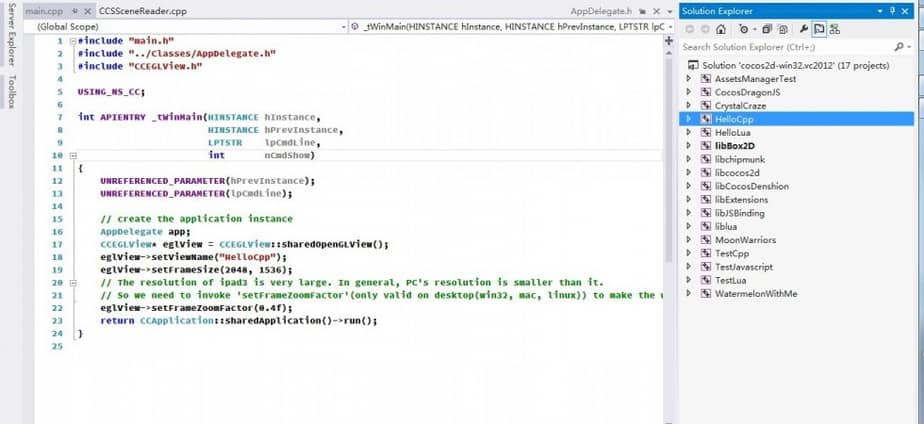This screenshot has height=424, width=924.
Task: Close the main.cpp tab
Action: tap(88, 11)
